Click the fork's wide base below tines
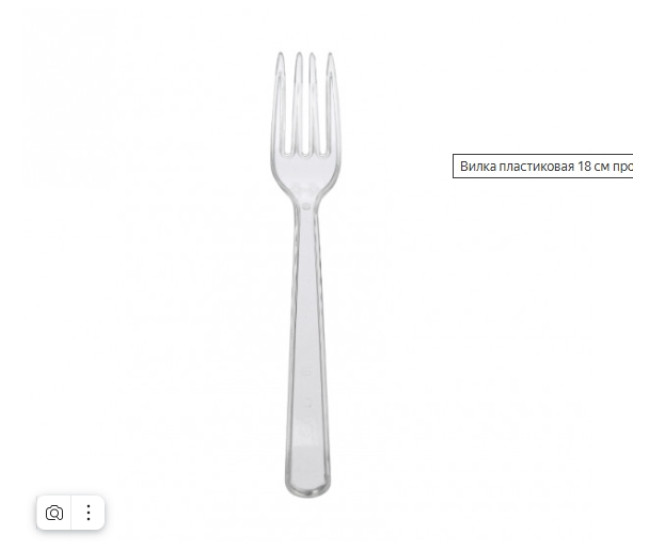The image size is (650, 550). [306, 174]
